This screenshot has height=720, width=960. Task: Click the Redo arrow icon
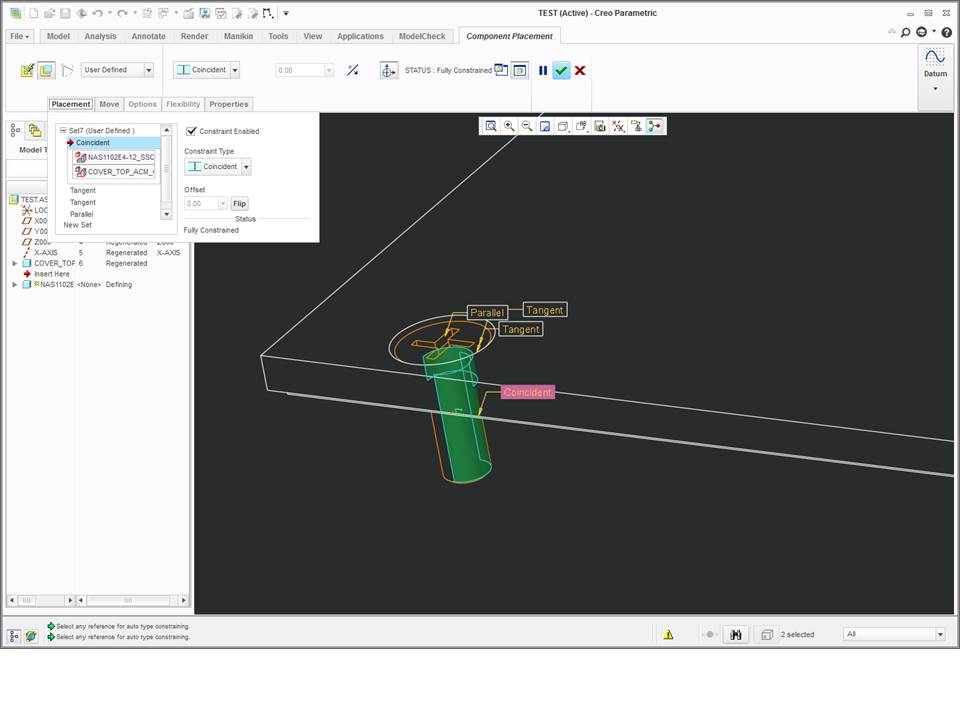tap(122, 13)
